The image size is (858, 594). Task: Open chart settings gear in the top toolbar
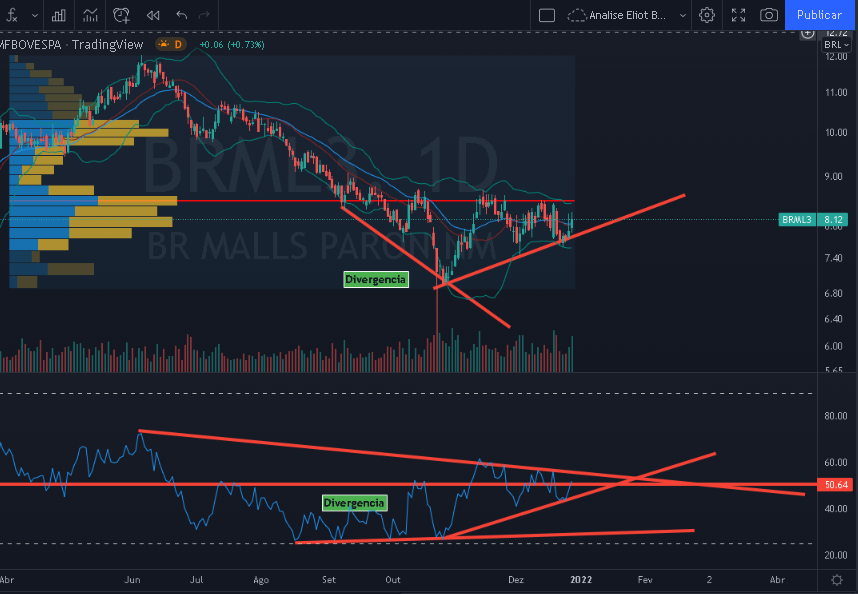(x=707, y=15)
